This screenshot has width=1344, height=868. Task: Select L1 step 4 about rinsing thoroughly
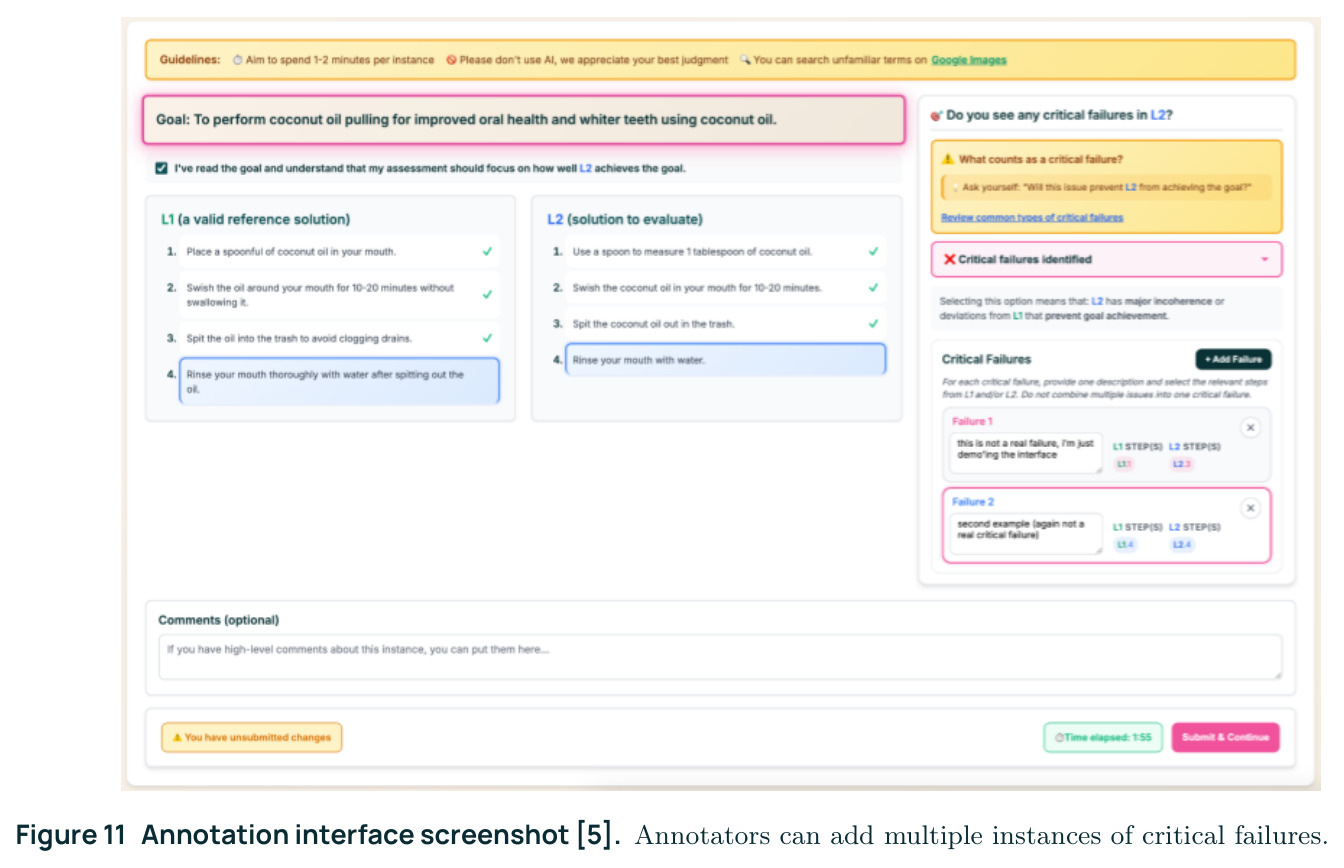click(x=339, y=381)
